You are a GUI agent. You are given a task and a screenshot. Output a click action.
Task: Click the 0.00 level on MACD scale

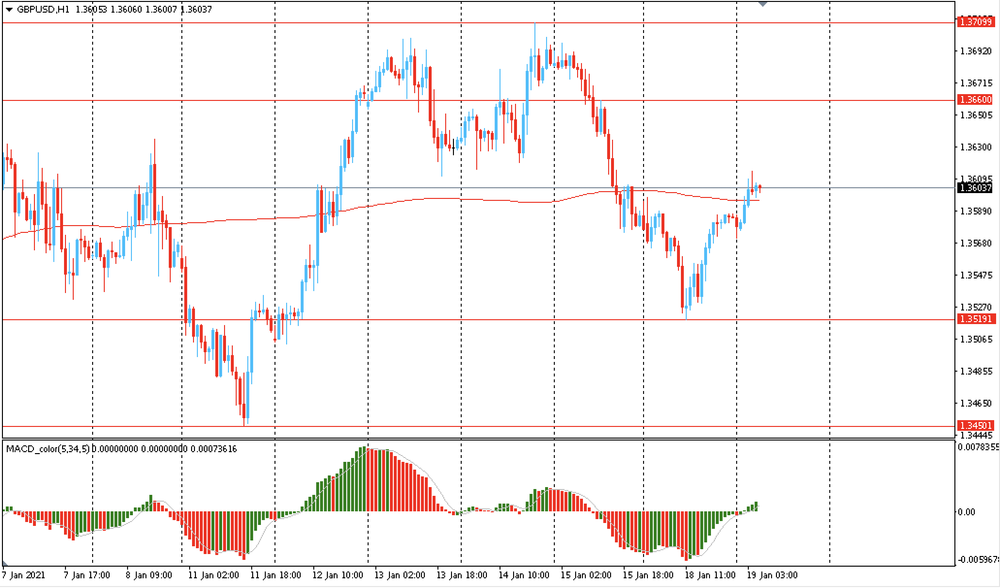pos(967,512)
